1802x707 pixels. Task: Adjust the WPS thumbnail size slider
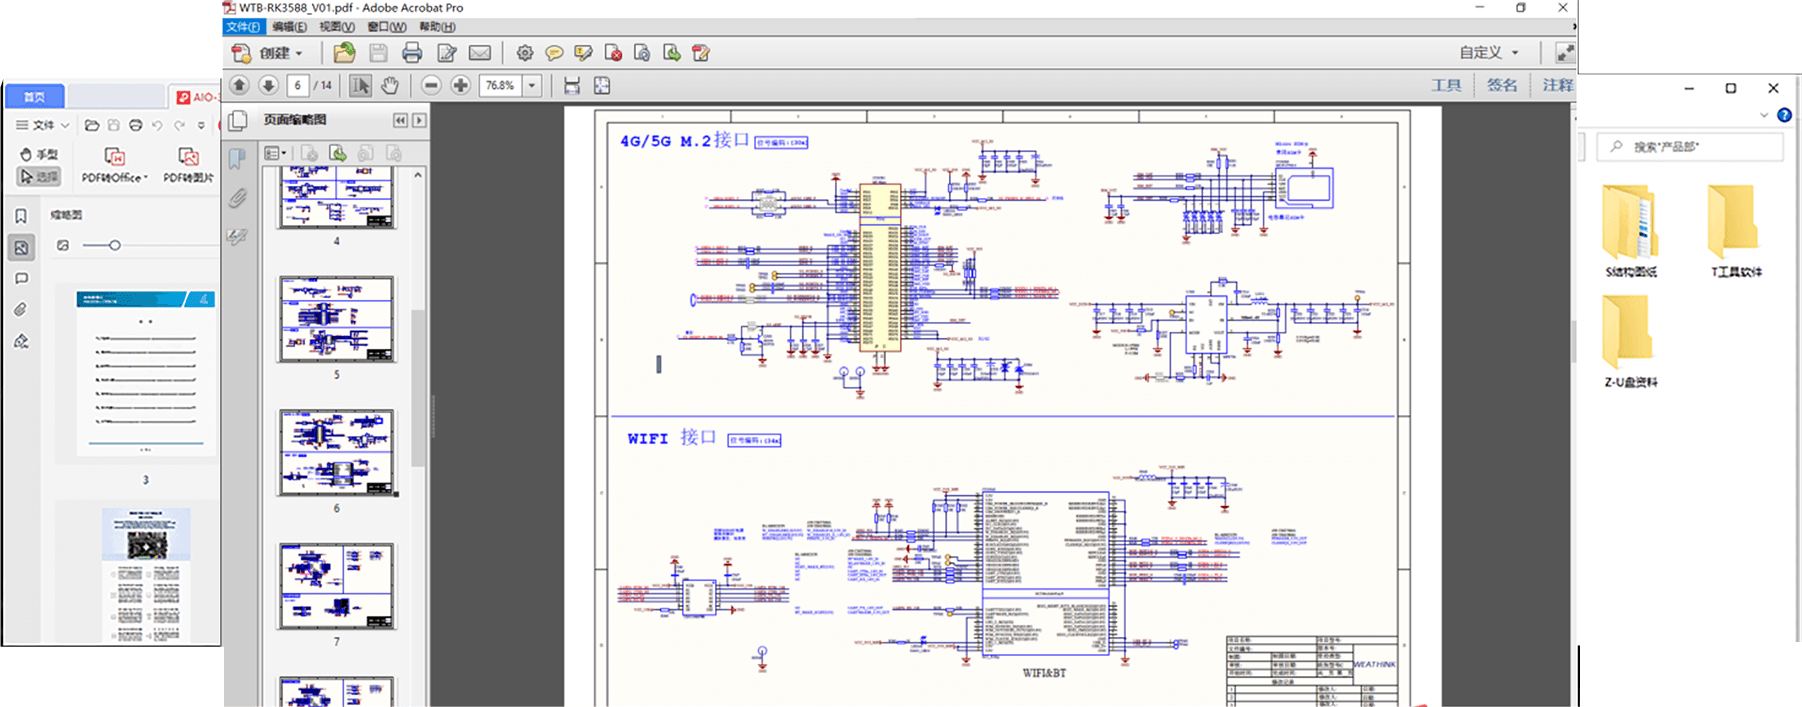coord(115,245)
